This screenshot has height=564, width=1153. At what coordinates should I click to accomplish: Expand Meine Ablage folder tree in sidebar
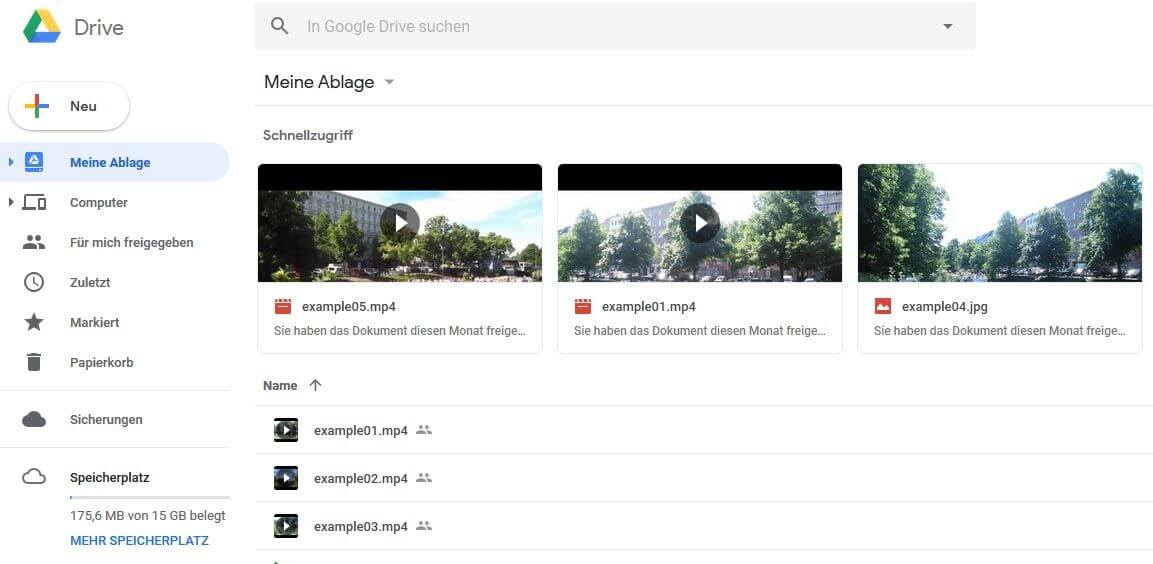point(11,162)
